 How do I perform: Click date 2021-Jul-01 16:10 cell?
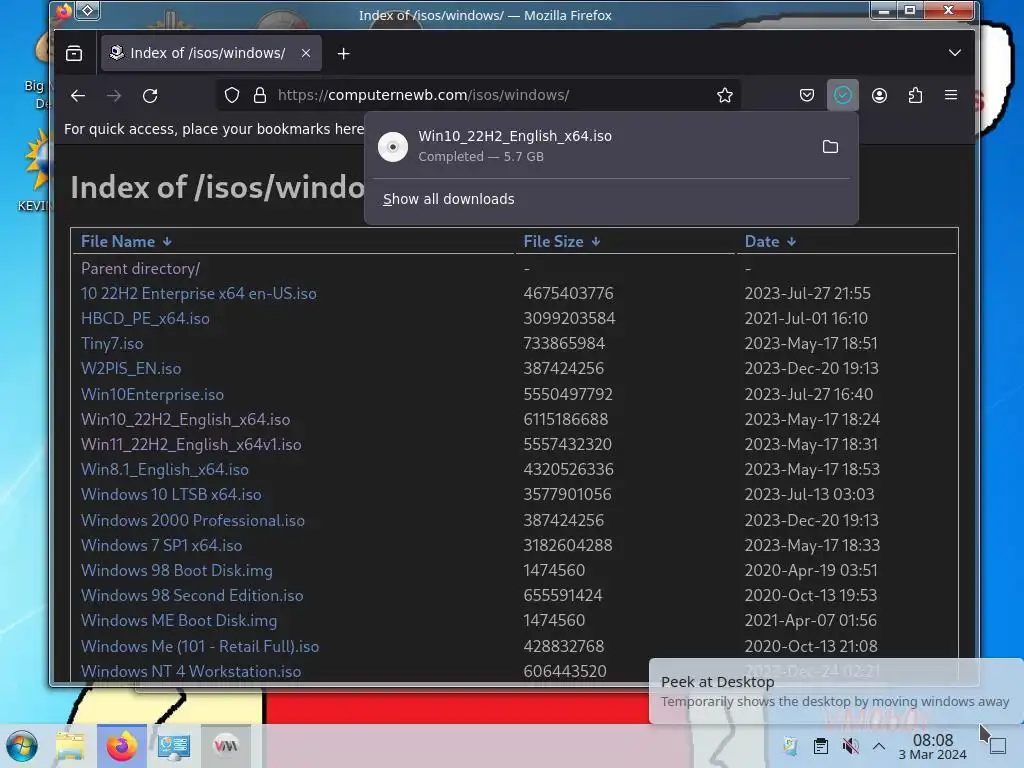[x=806, y=319]
